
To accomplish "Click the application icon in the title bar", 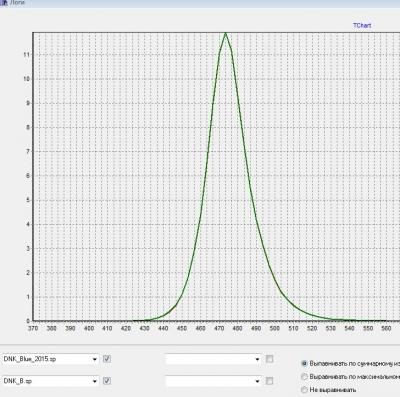I will [4, 3].
